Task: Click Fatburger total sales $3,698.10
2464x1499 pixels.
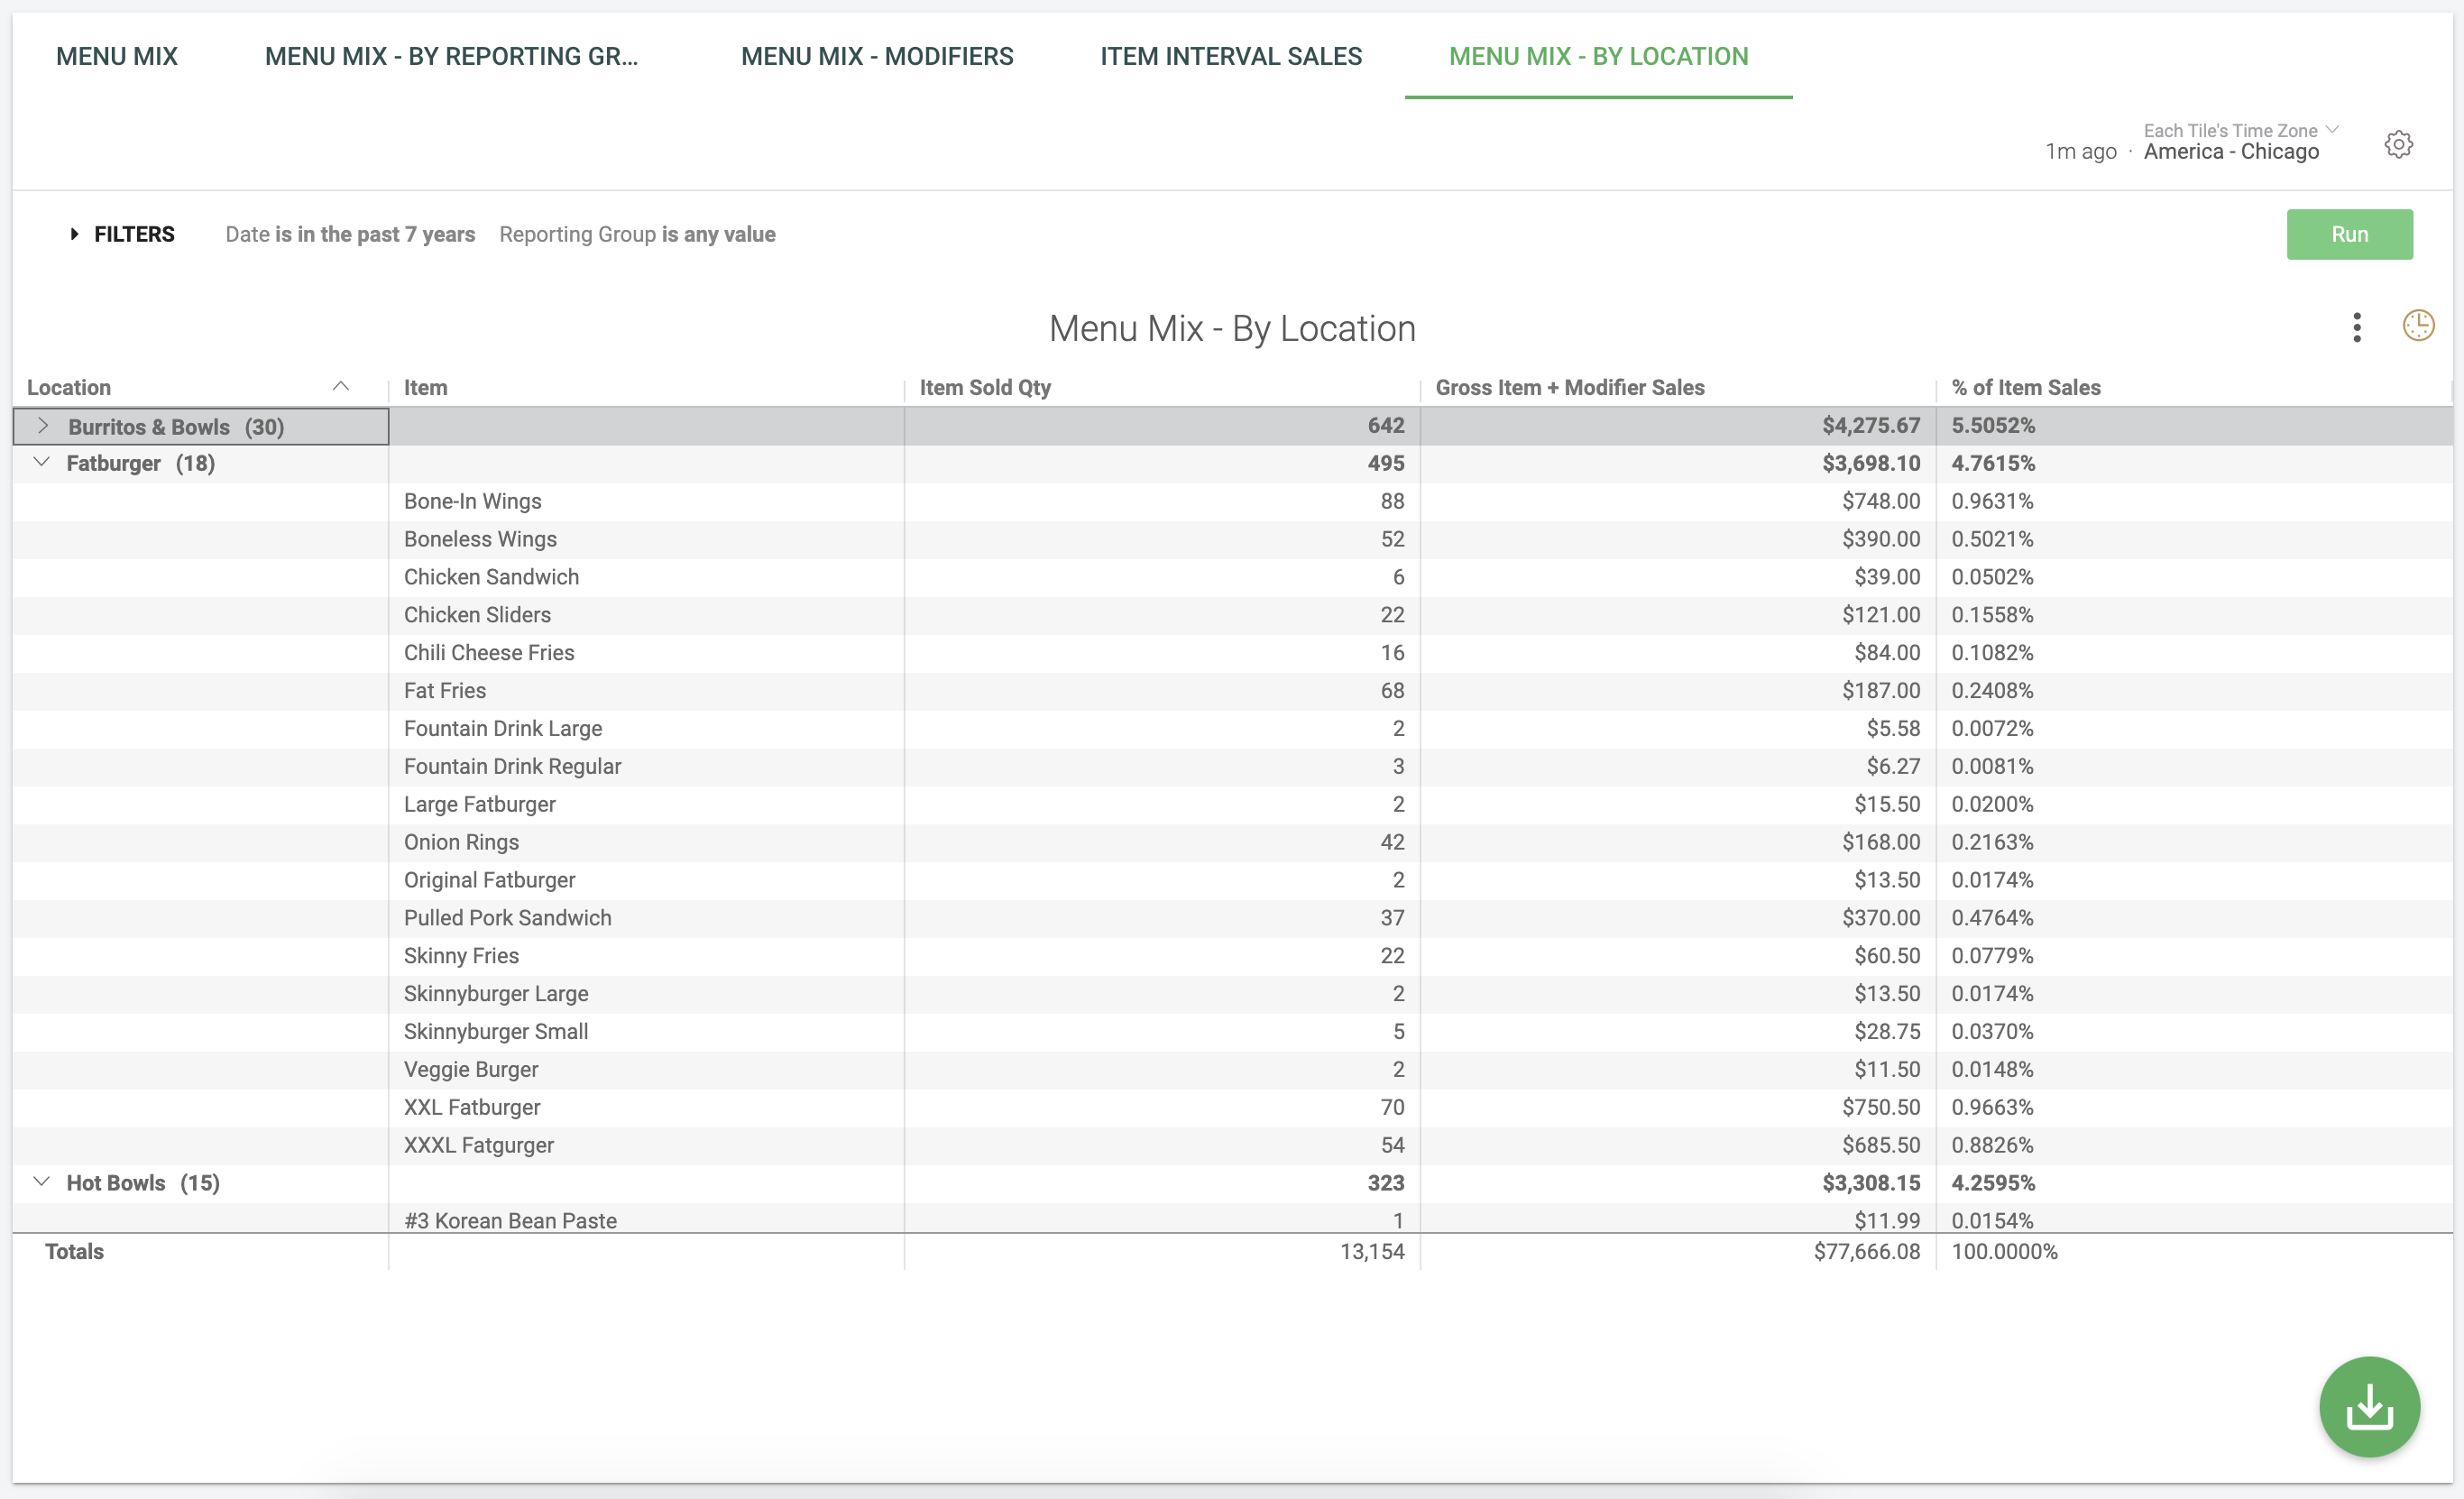Action: click(1871, 463)
